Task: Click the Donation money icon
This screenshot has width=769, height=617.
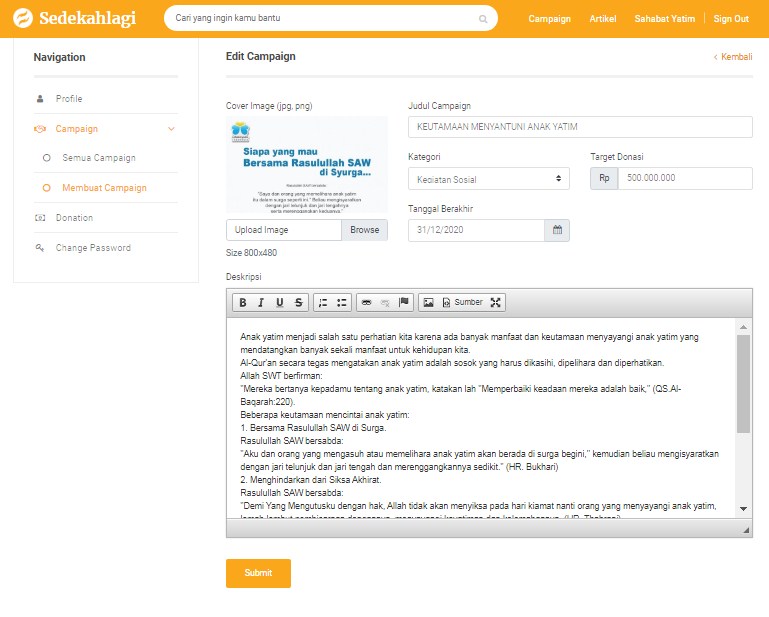Action: (40, 218)
